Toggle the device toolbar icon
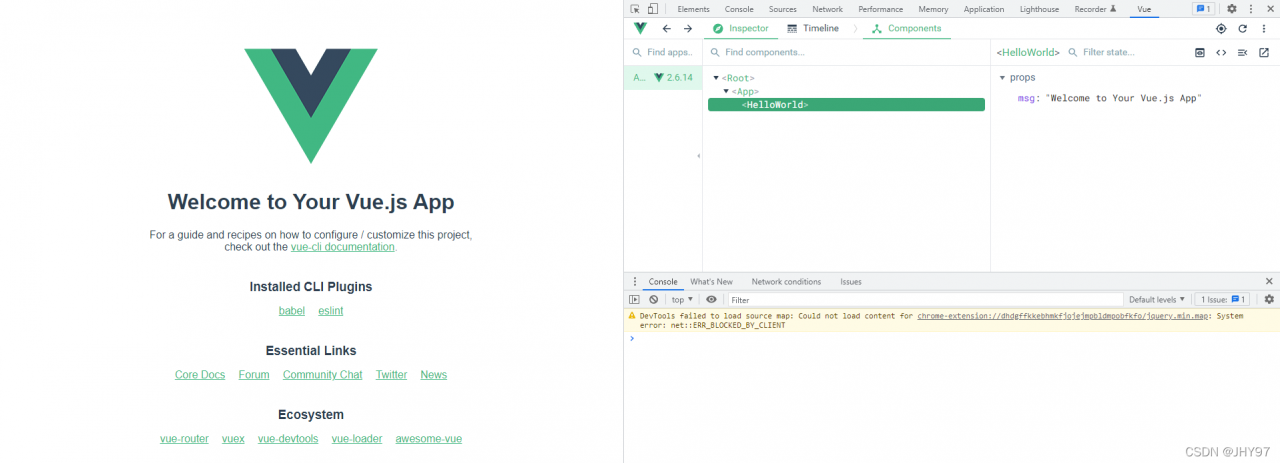The width and height of the screenshot is (1280, 463). pos(653,9)
